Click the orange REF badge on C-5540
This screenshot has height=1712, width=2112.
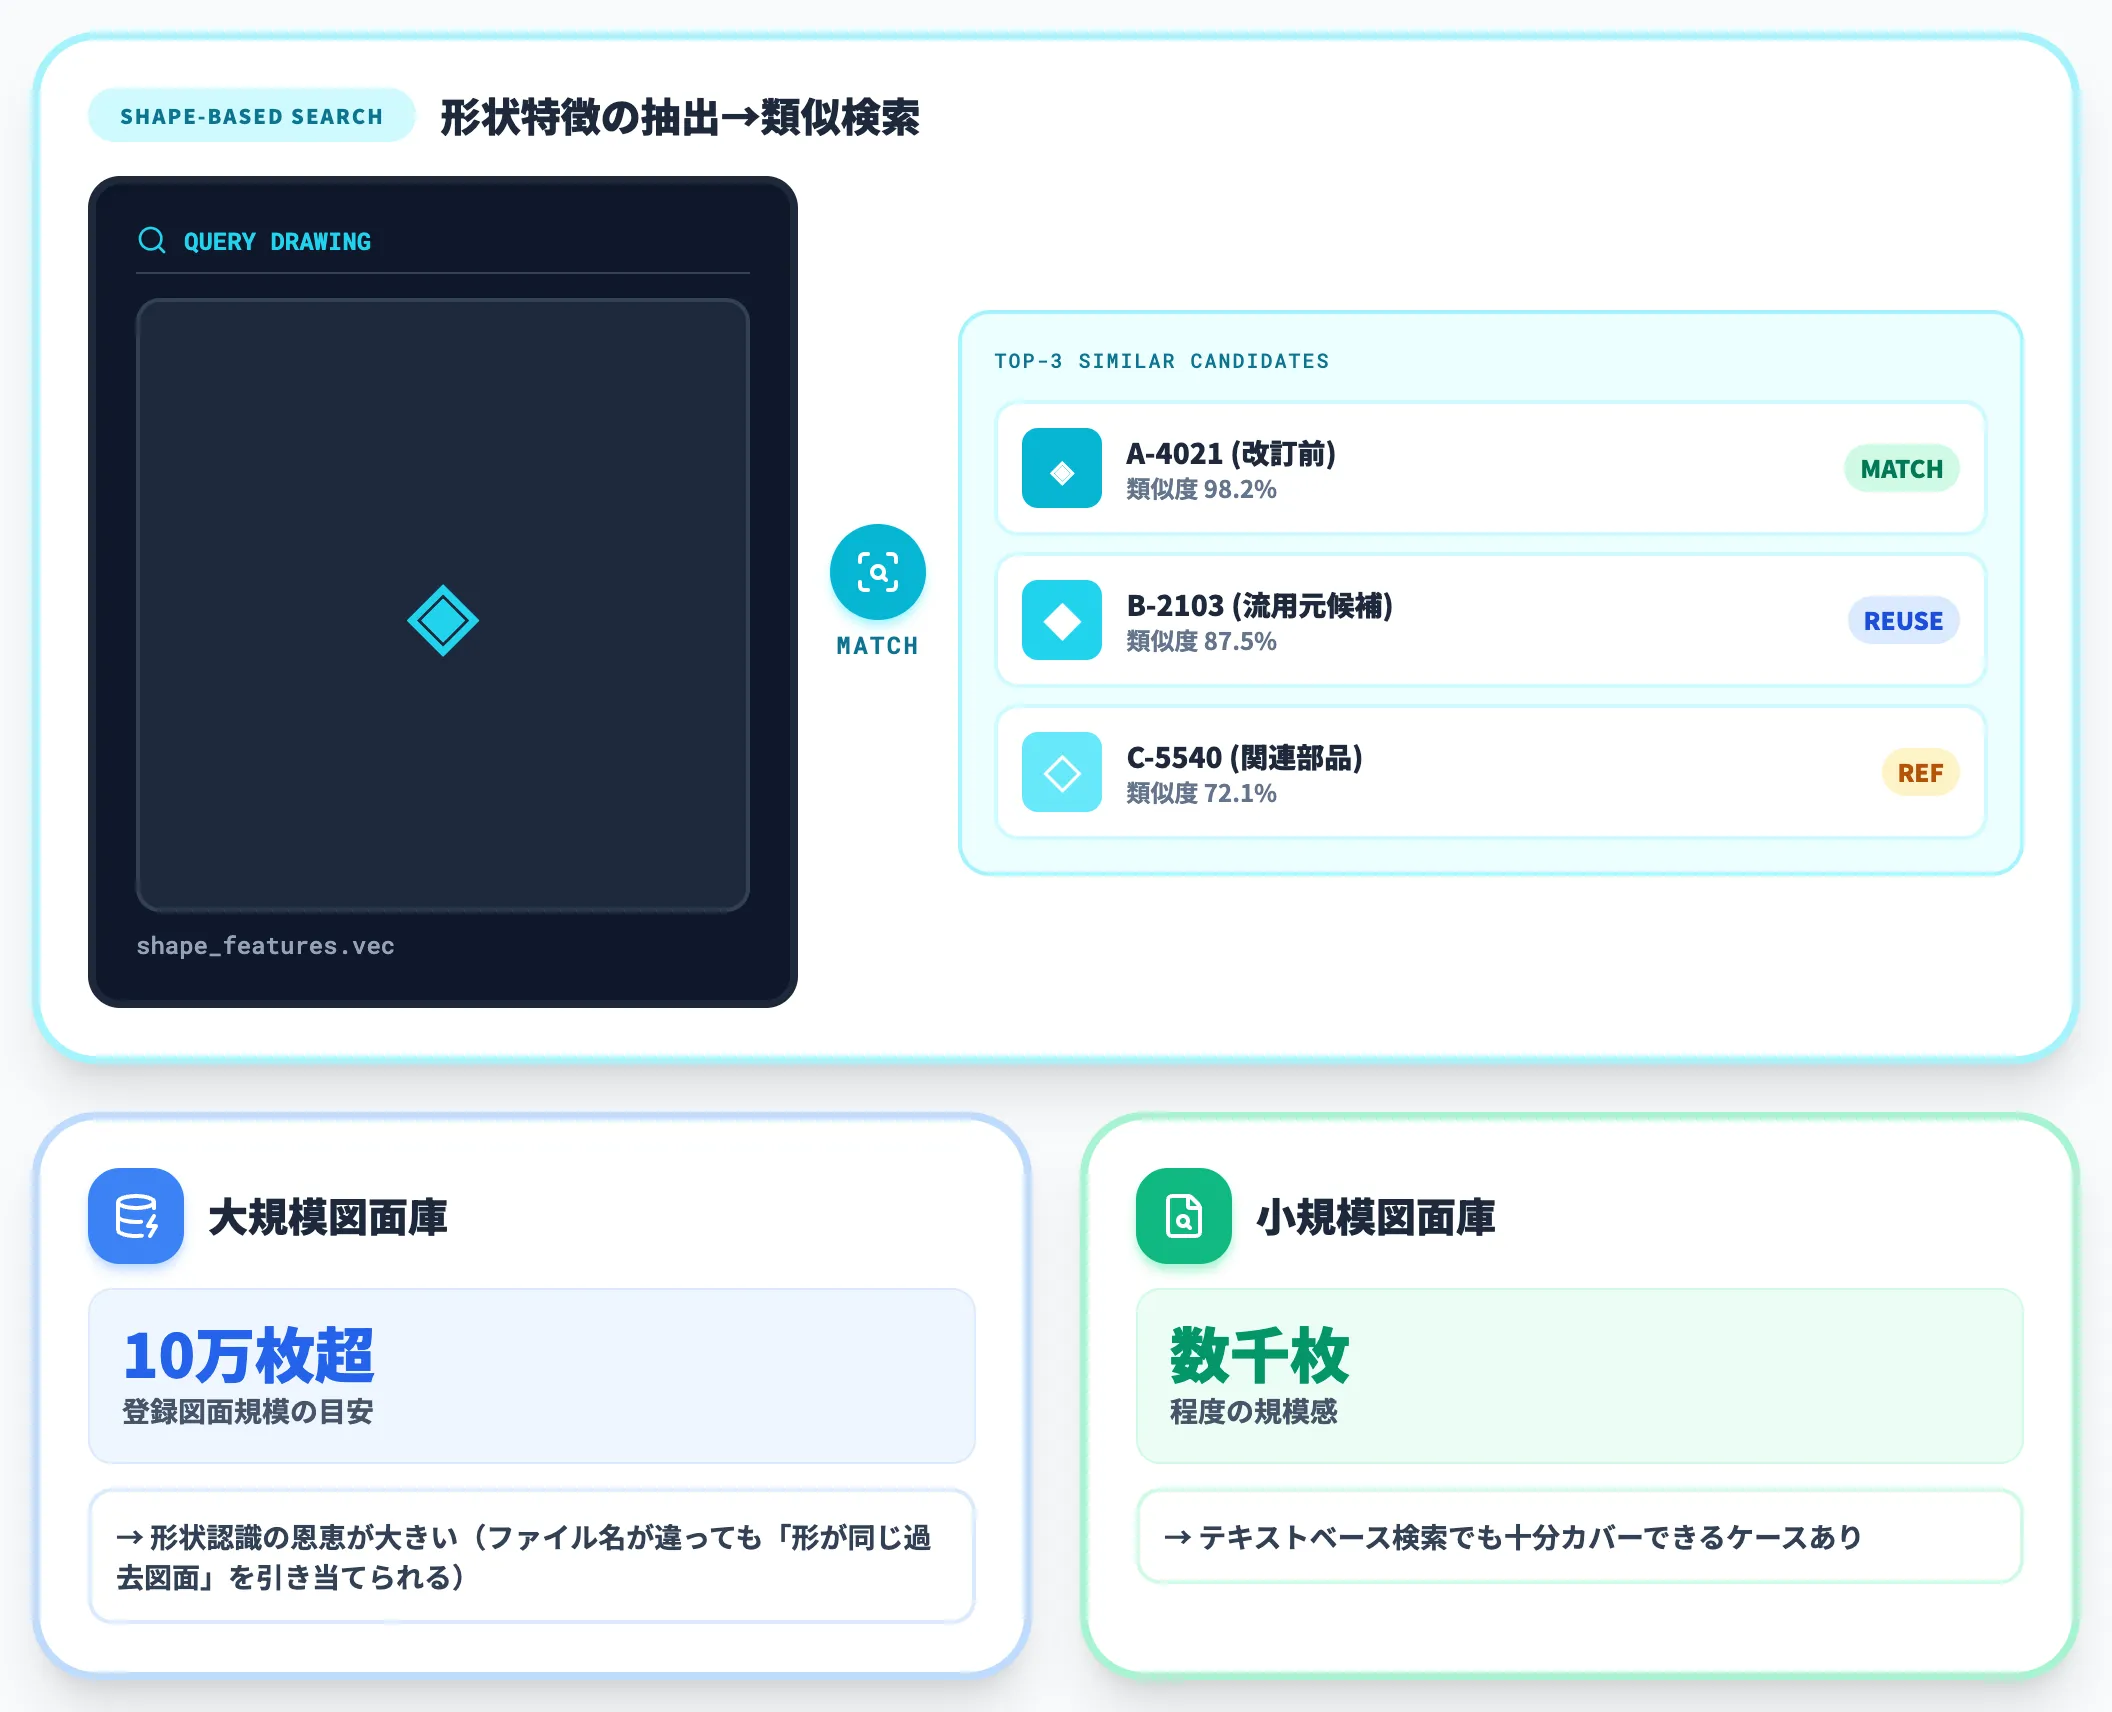coord(1920,772)
